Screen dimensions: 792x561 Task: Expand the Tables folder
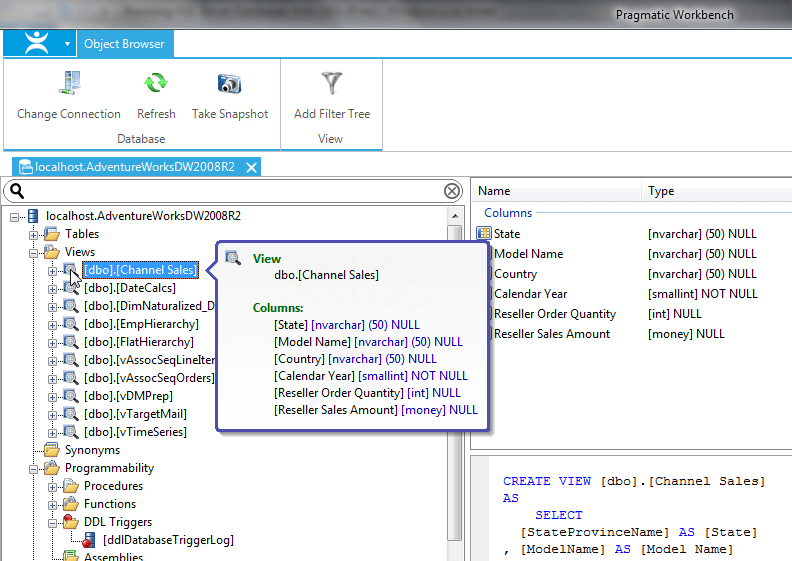[33, 235]
